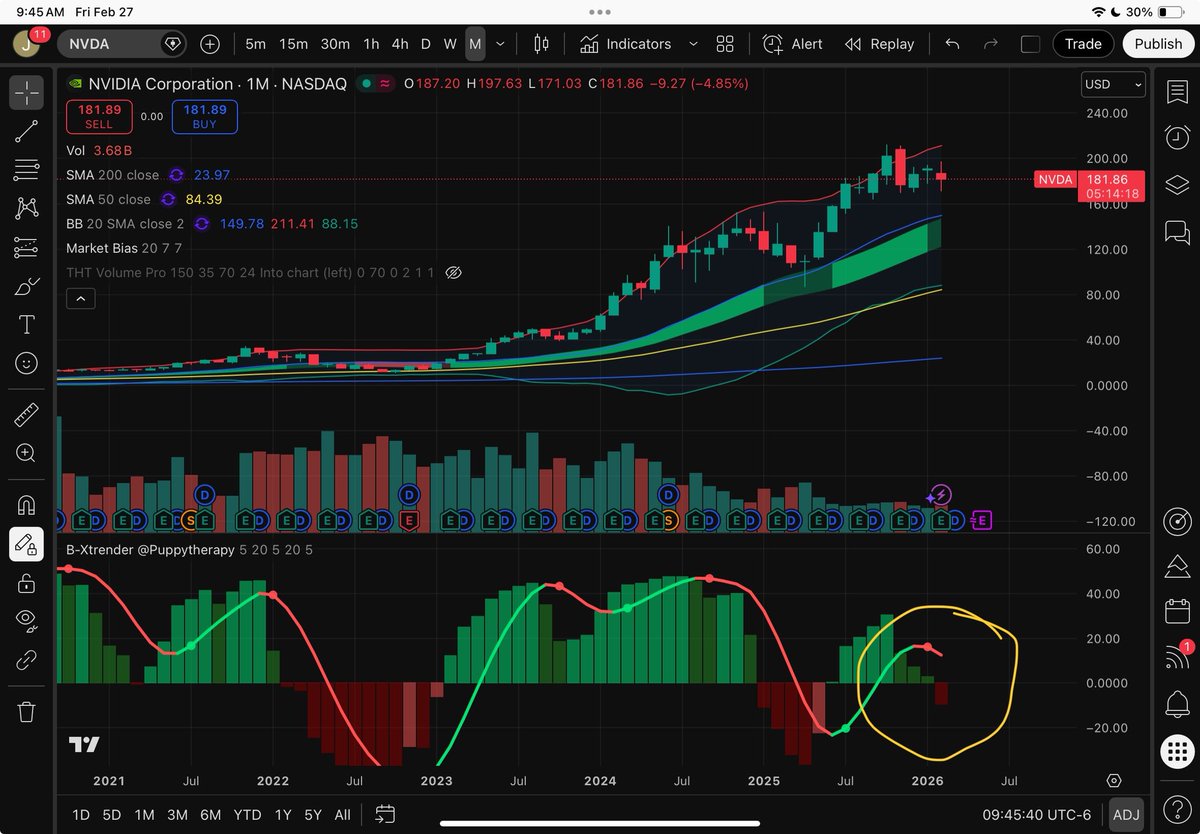Image resolution: width=1200 pixels, height=834 pixels.
Task: Publish the chart idea
Action: [x=1158, y=44]
